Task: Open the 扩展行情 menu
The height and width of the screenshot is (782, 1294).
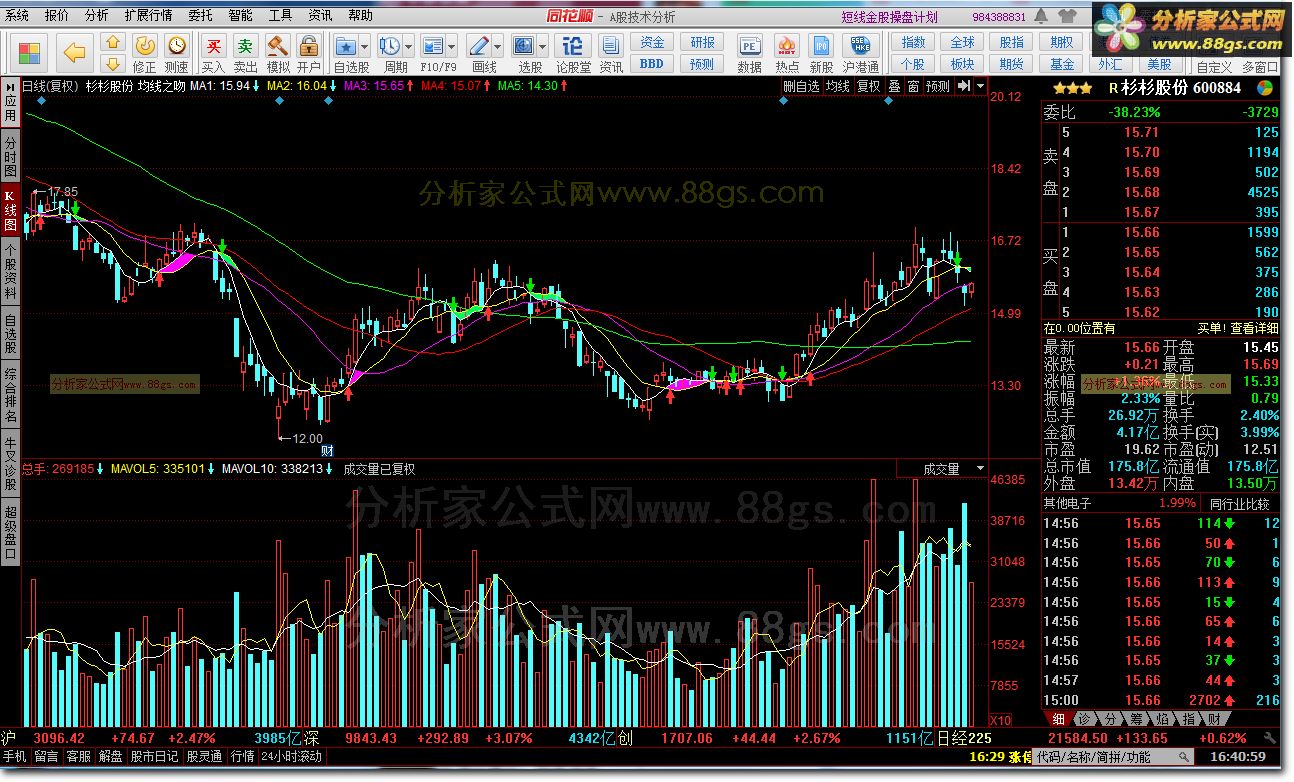Action: (x=148, y=16)
